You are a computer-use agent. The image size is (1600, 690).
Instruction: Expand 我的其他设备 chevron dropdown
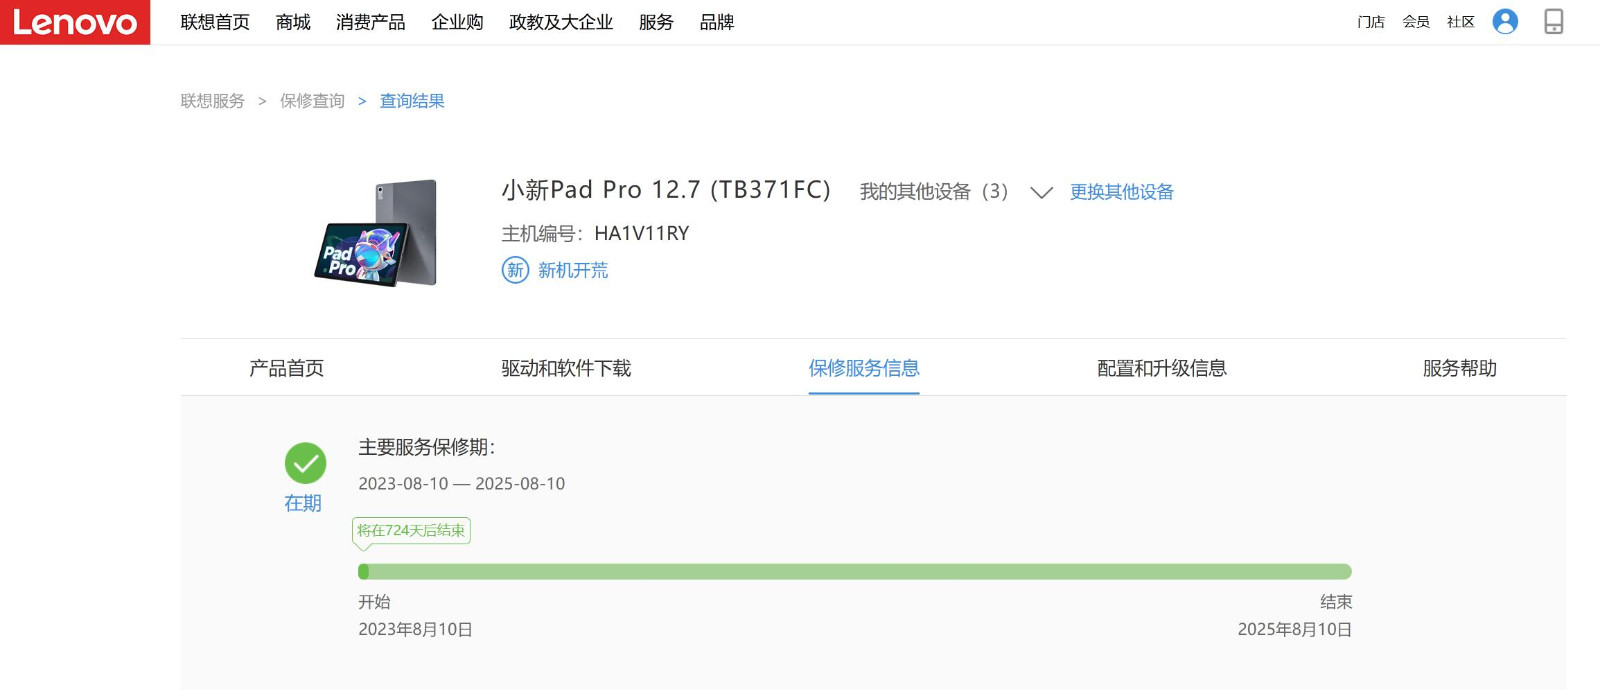click(1041, 192)
